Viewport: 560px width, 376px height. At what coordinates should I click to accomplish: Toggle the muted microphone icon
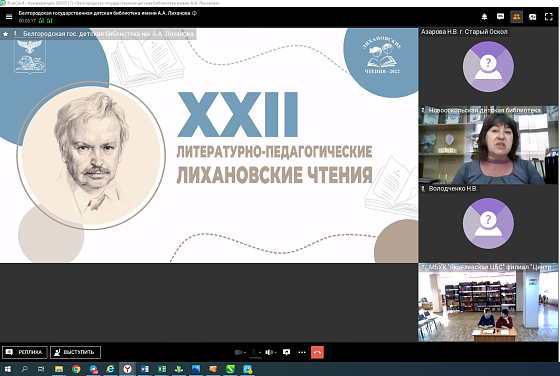click(254, 352)
